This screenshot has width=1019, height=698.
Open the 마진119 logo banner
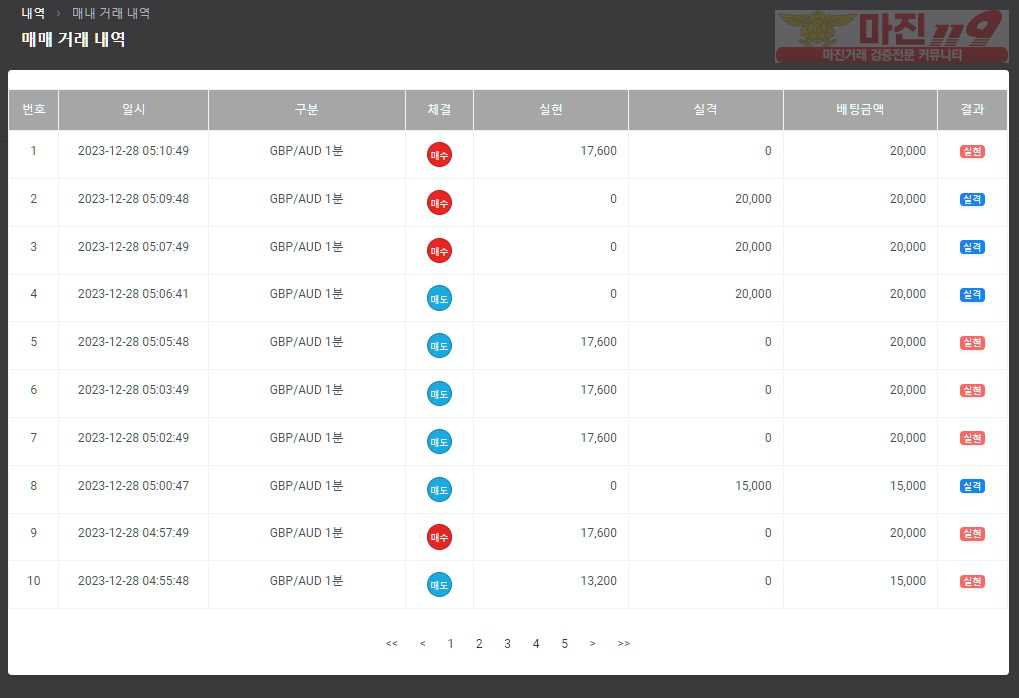point(892,36)
